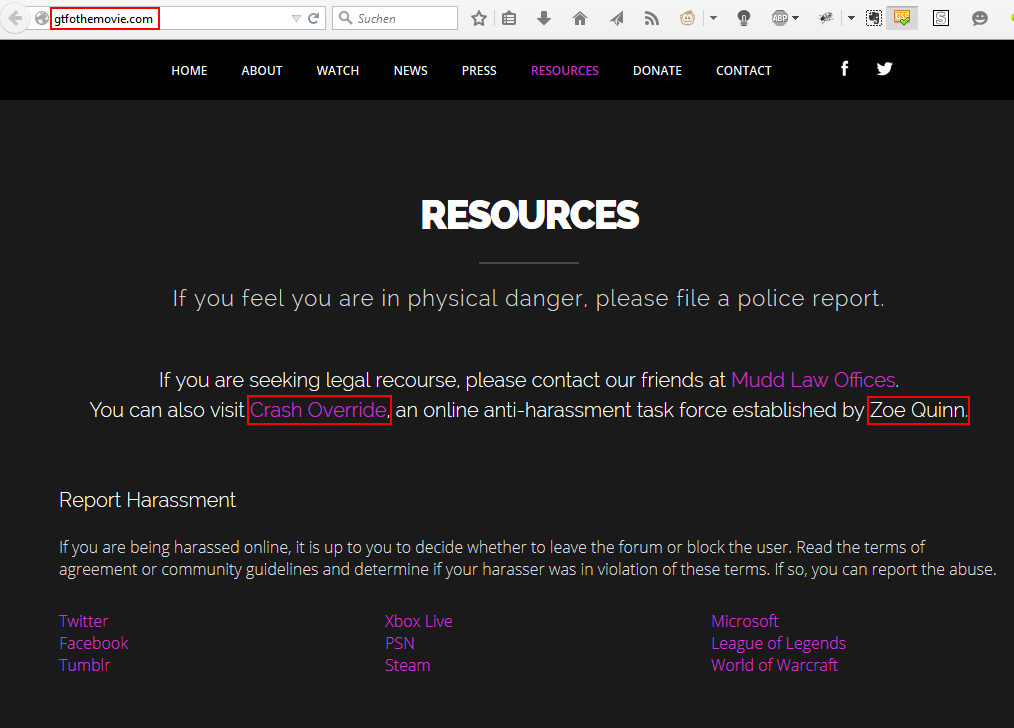The width and height of the screenshot is (1014, 728).
Task: Visit the Crash Override link
Action: [318, 410]
